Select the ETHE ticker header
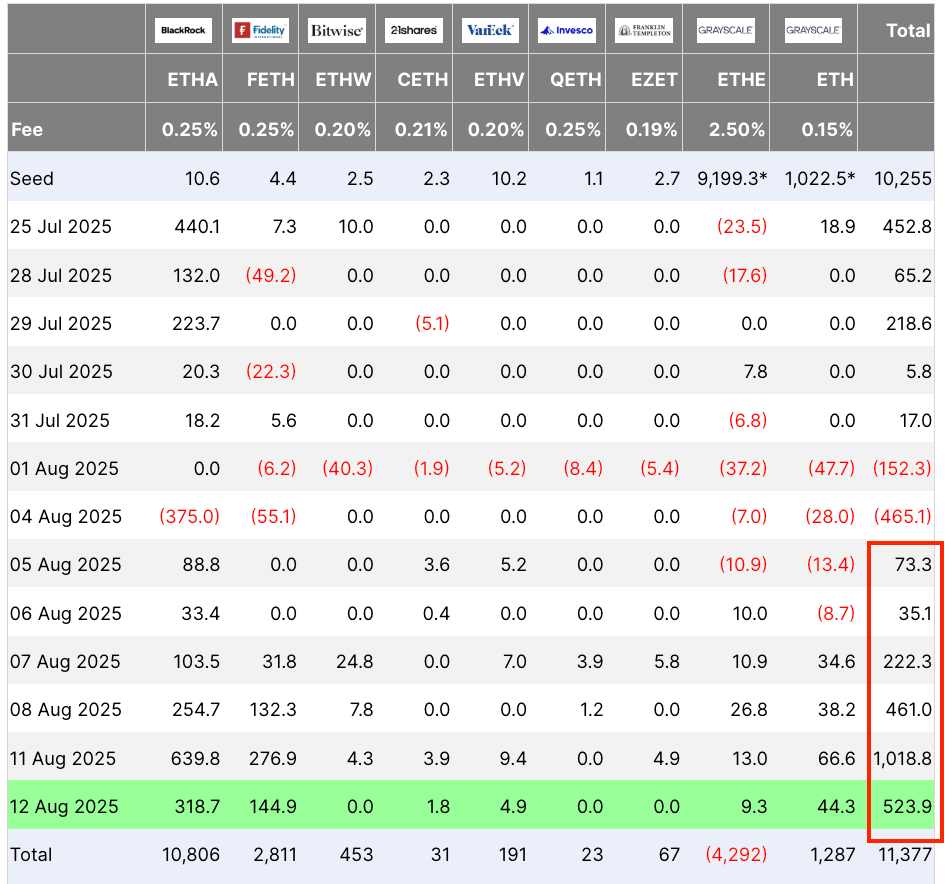 coord(741,80)
